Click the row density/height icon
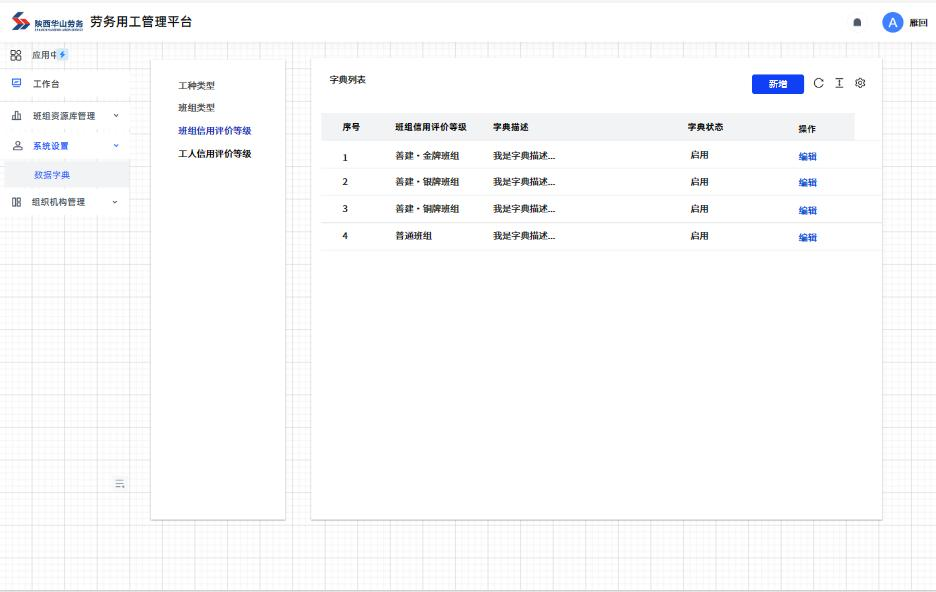Image resolution: width=936 pixels, height=592 pixels. click(839, 83)
